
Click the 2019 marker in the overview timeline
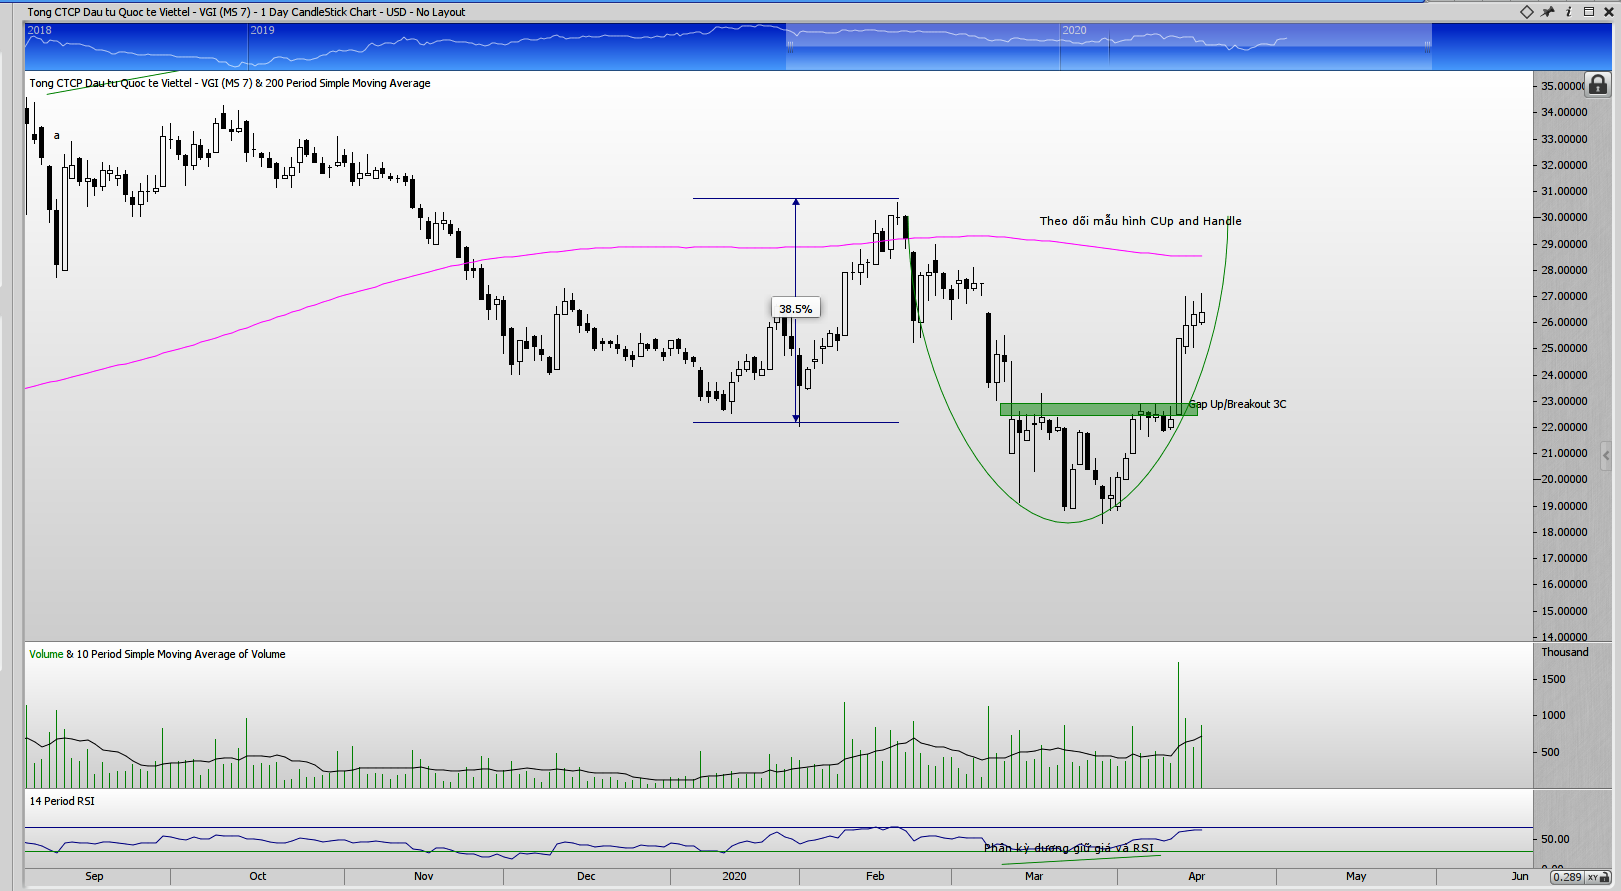coord(262,30)
